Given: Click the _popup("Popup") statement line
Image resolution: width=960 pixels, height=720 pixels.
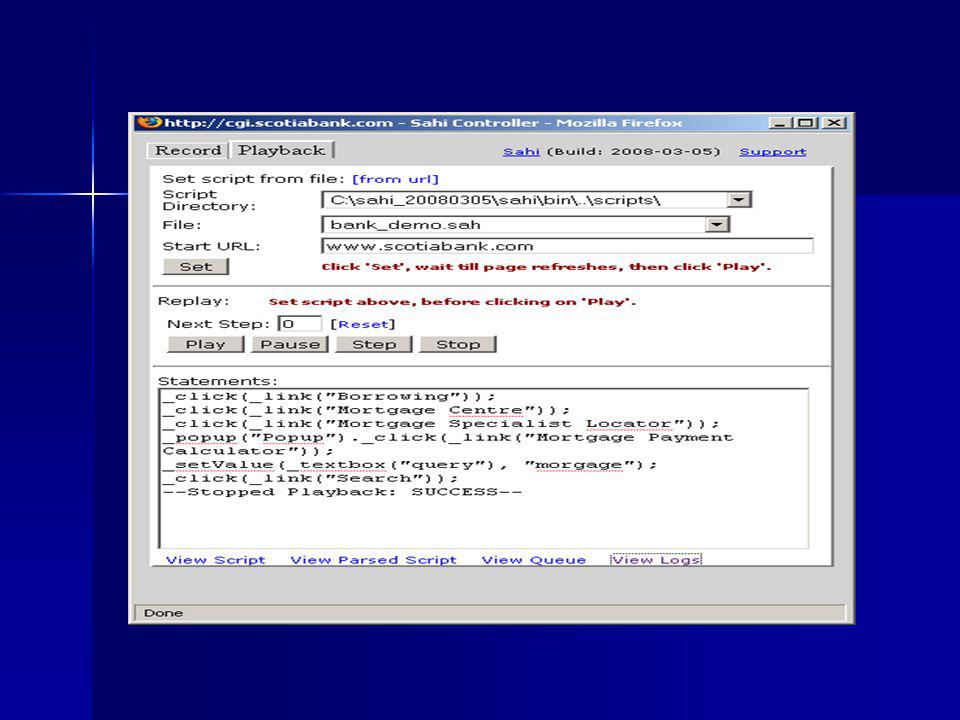Looking at the screenshot, I should (x=448, y=444).
